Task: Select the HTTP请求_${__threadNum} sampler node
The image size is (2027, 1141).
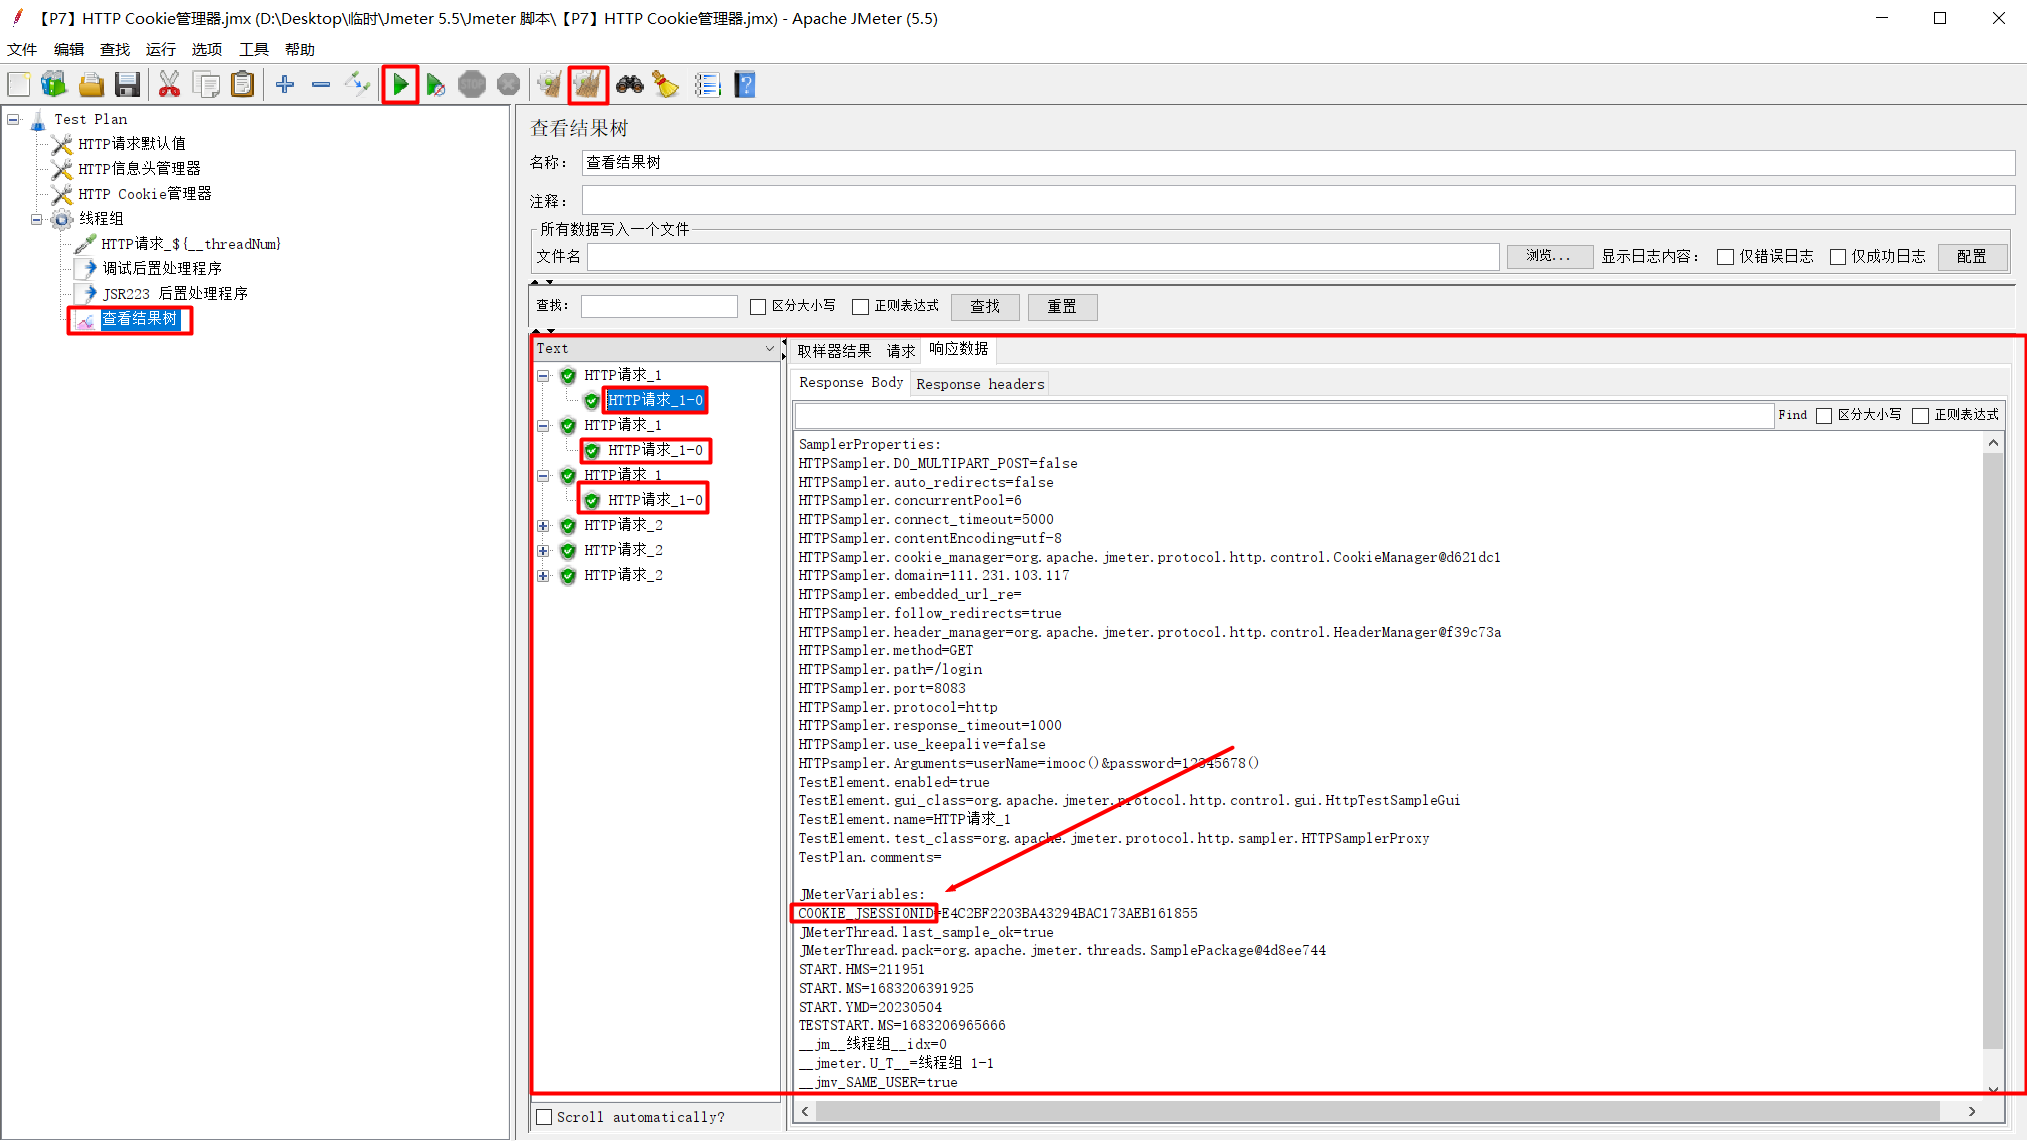Action: (191, 244)
